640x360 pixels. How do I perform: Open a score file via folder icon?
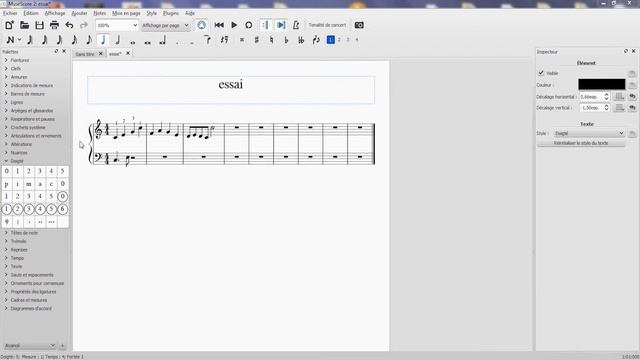point(24,25)
